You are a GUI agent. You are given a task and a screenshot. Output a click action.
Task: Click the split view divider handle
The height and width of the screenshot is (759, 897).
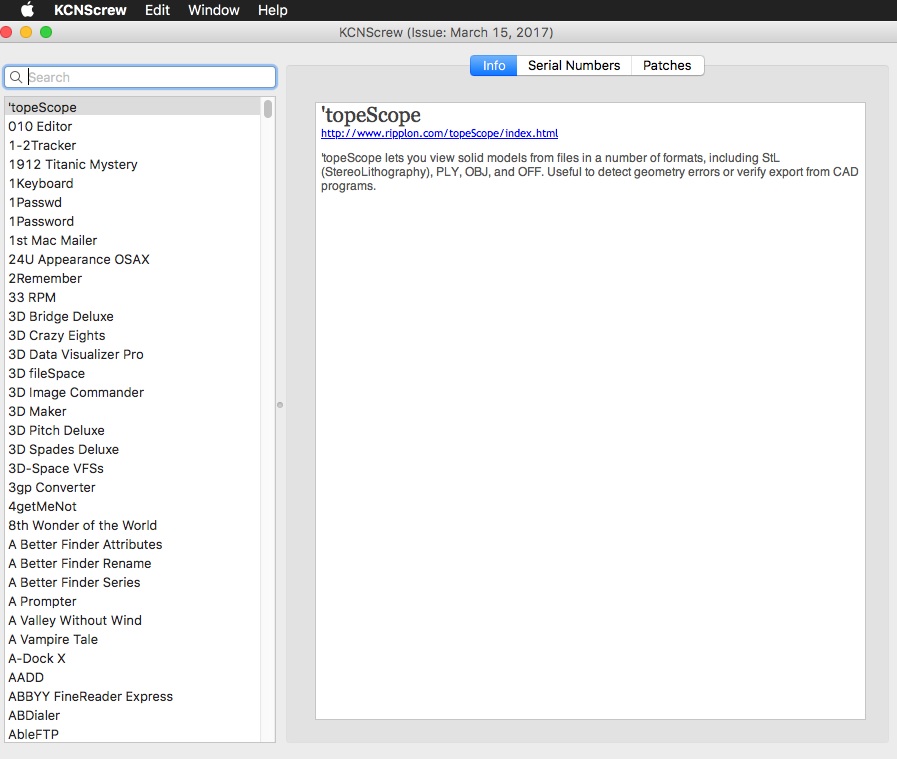click(280, 405)
